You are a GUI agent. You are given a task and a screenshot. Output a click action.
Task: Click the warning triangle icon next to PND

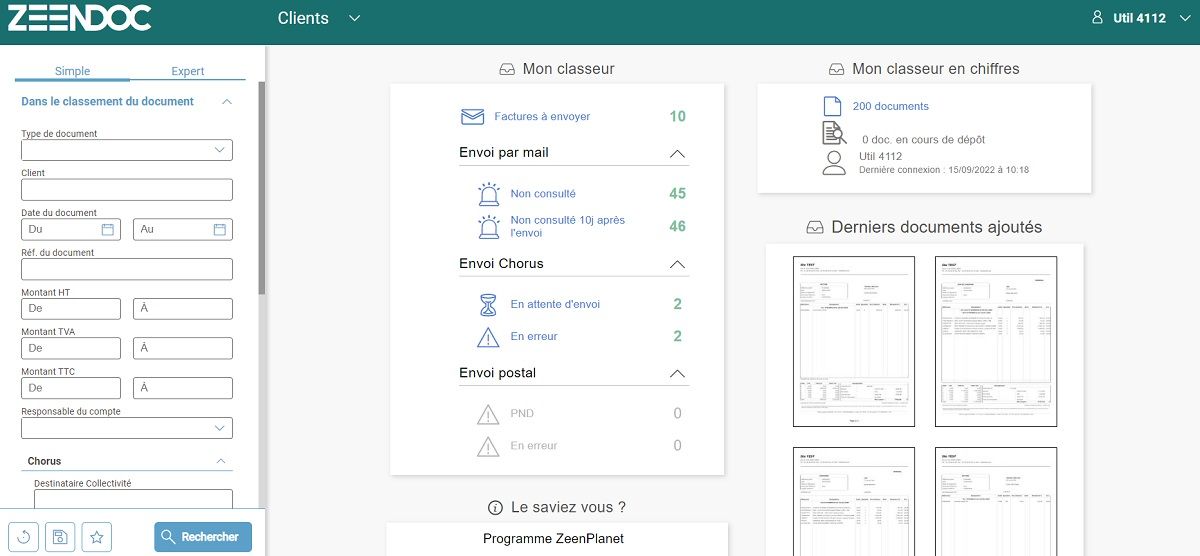click(x=488, y=414)
